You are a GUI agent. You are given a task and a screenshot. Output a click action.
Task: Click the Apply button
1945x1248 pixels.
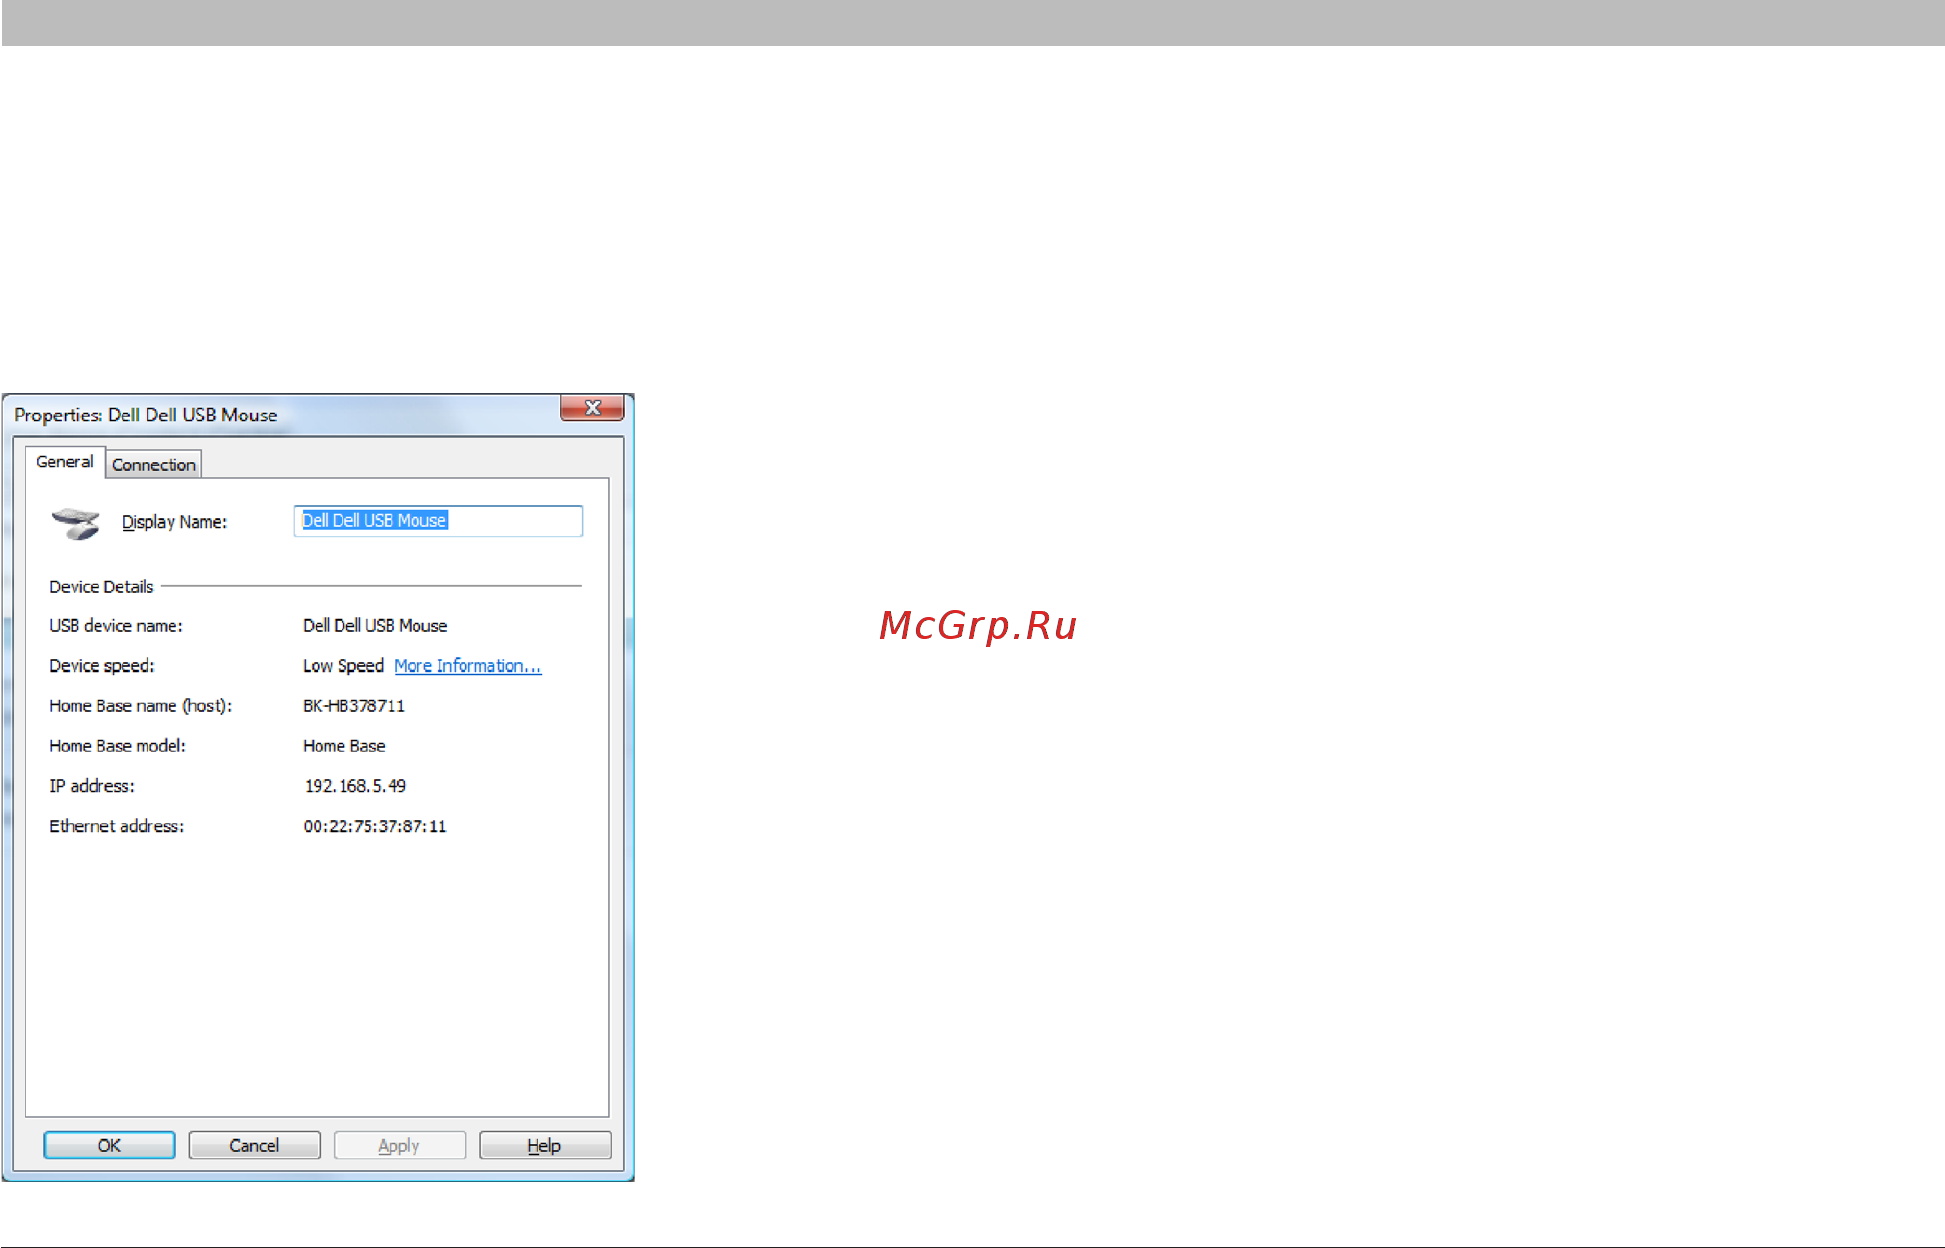pos(399,1145)
